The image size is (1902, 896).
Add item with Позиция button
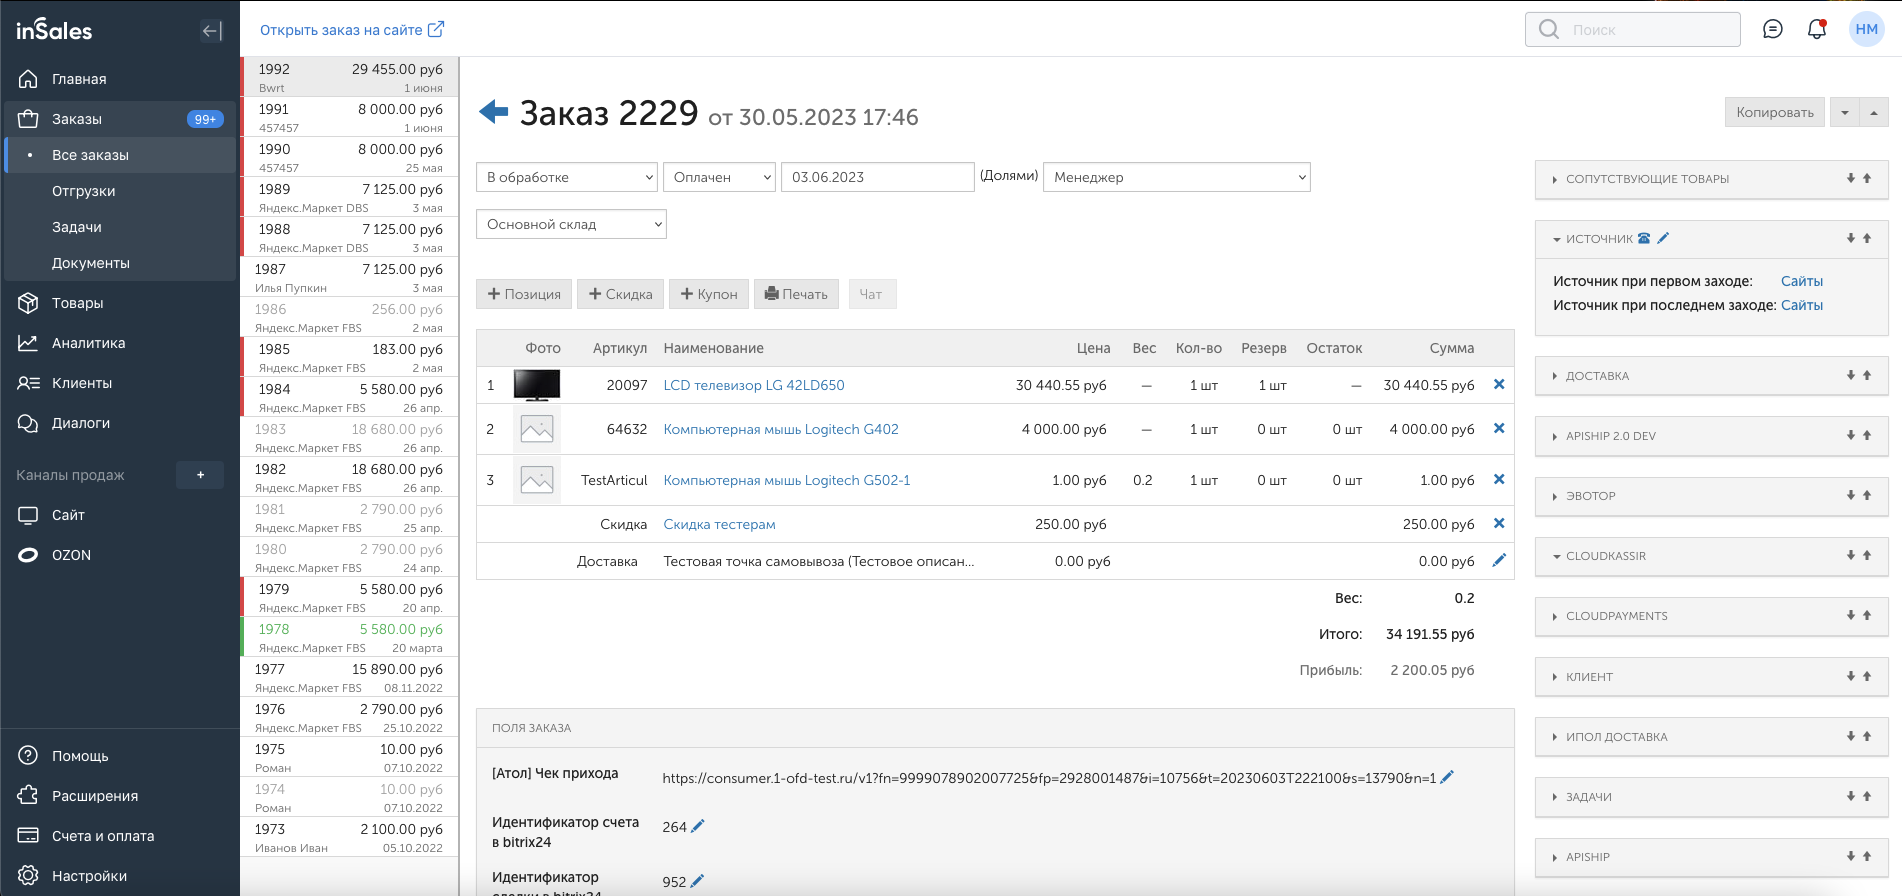[524, 294]
